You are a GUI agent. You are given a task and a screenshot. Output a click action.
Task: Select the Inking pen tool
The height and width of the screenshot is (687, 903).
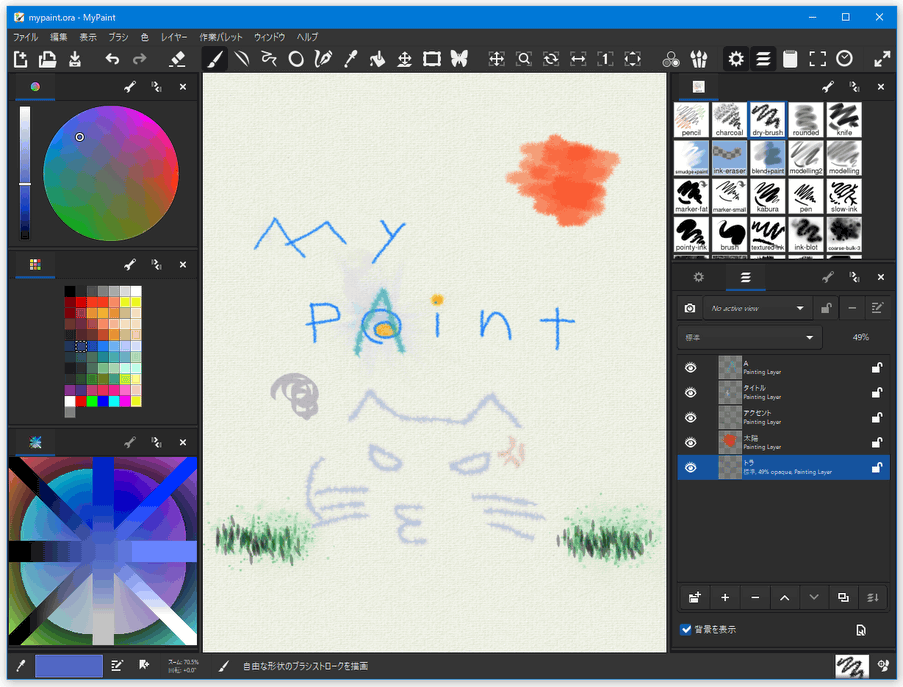pyautogui.click(x=324, y=59)
